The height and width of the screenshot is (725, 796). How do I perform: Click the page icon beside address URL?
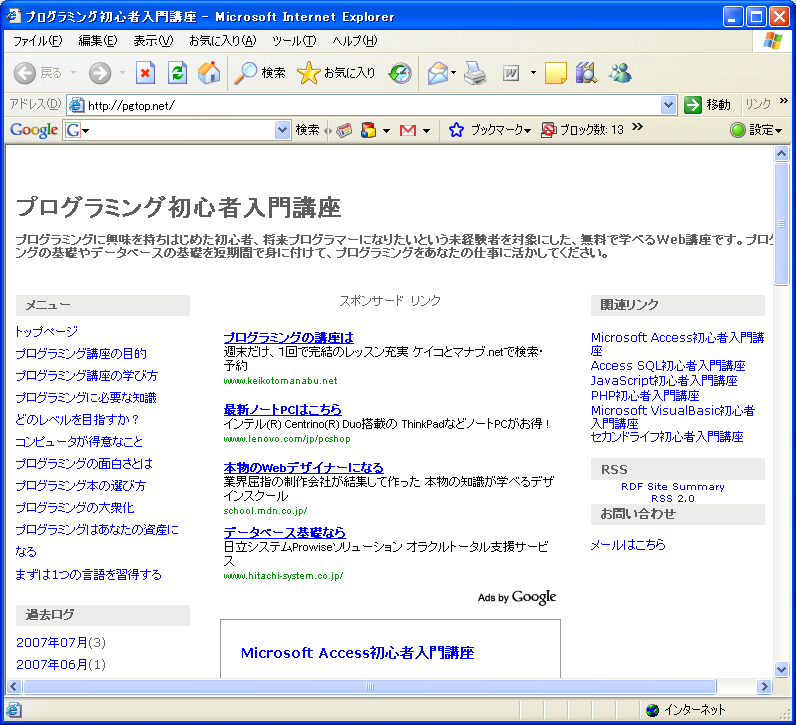tap(76, 105)
